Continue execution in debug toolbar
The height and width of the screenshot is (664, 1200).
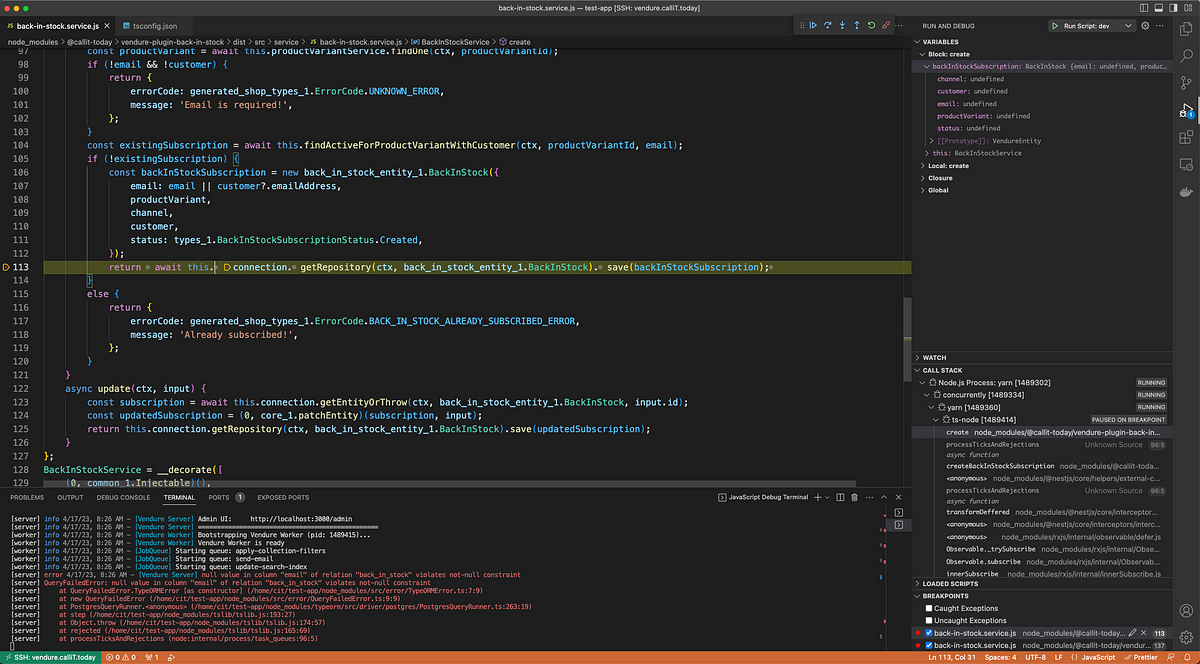pyautogui.click(x=813, y=25)
